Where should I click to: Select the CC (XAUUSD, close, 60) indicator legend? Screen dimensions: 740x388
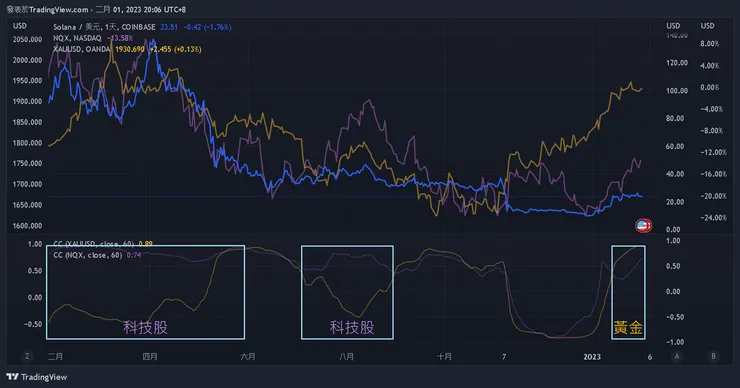tap(94, 244)
